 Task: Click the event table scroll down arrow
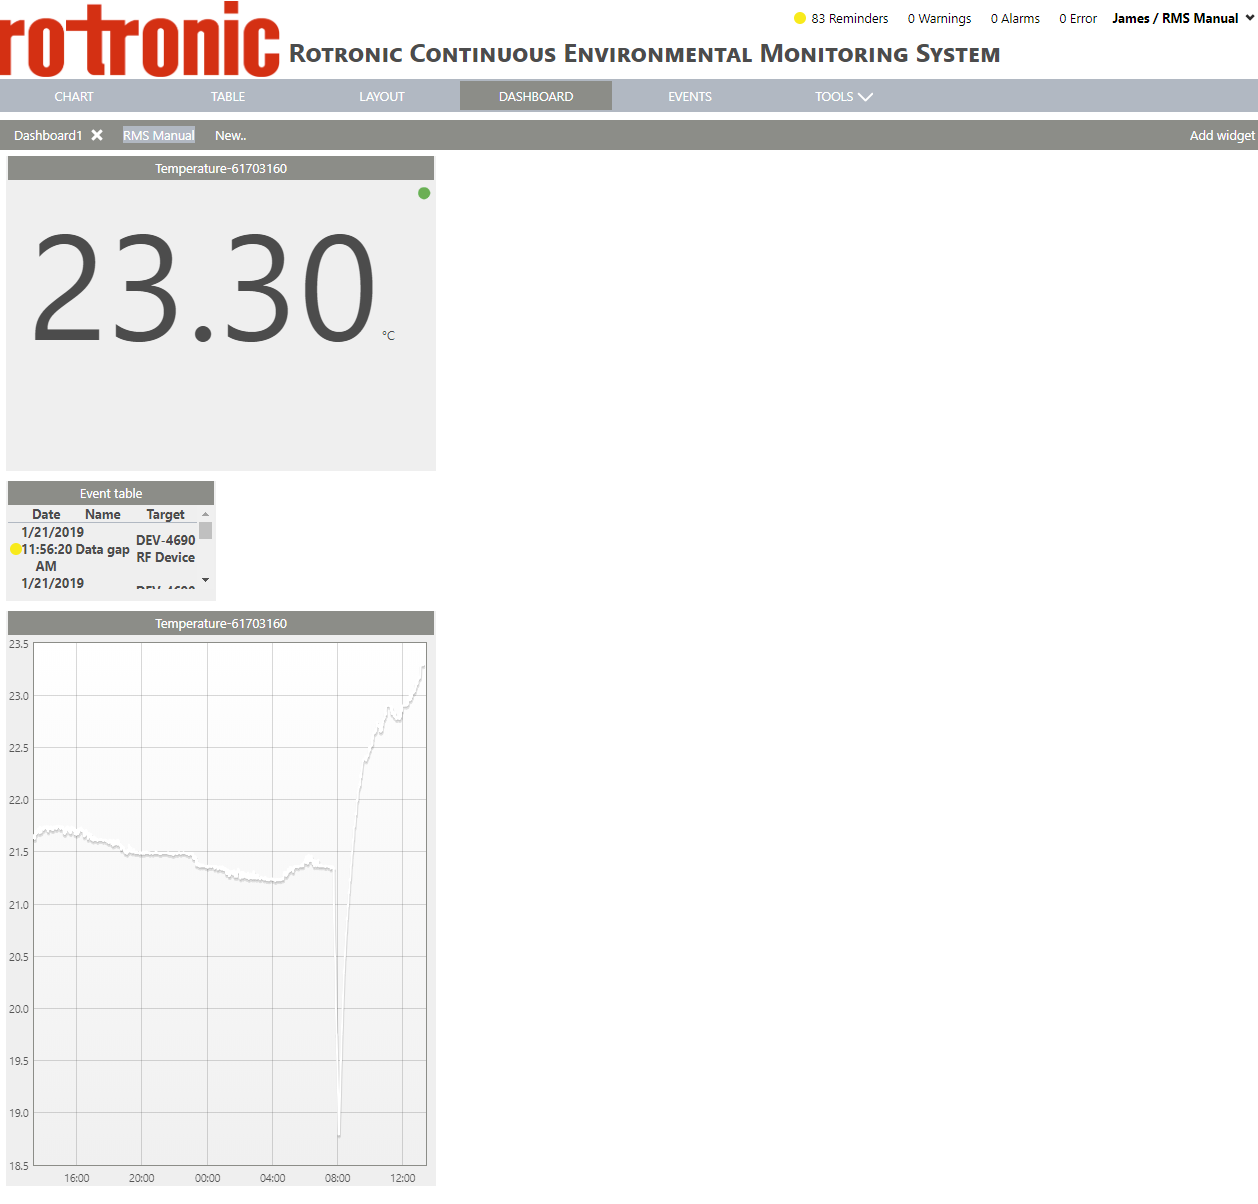(206, 580)
